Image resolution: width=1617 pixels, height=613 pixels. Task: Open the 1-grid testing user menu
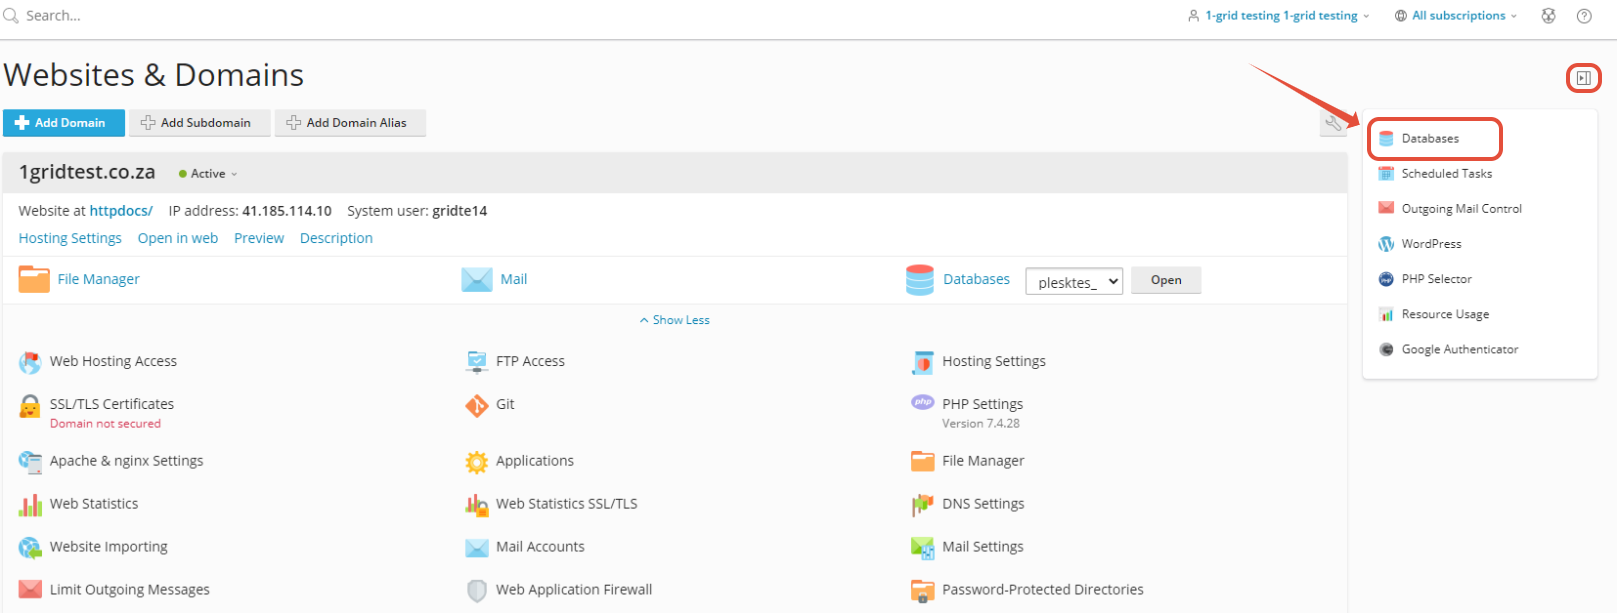[x=1278, y=16]
